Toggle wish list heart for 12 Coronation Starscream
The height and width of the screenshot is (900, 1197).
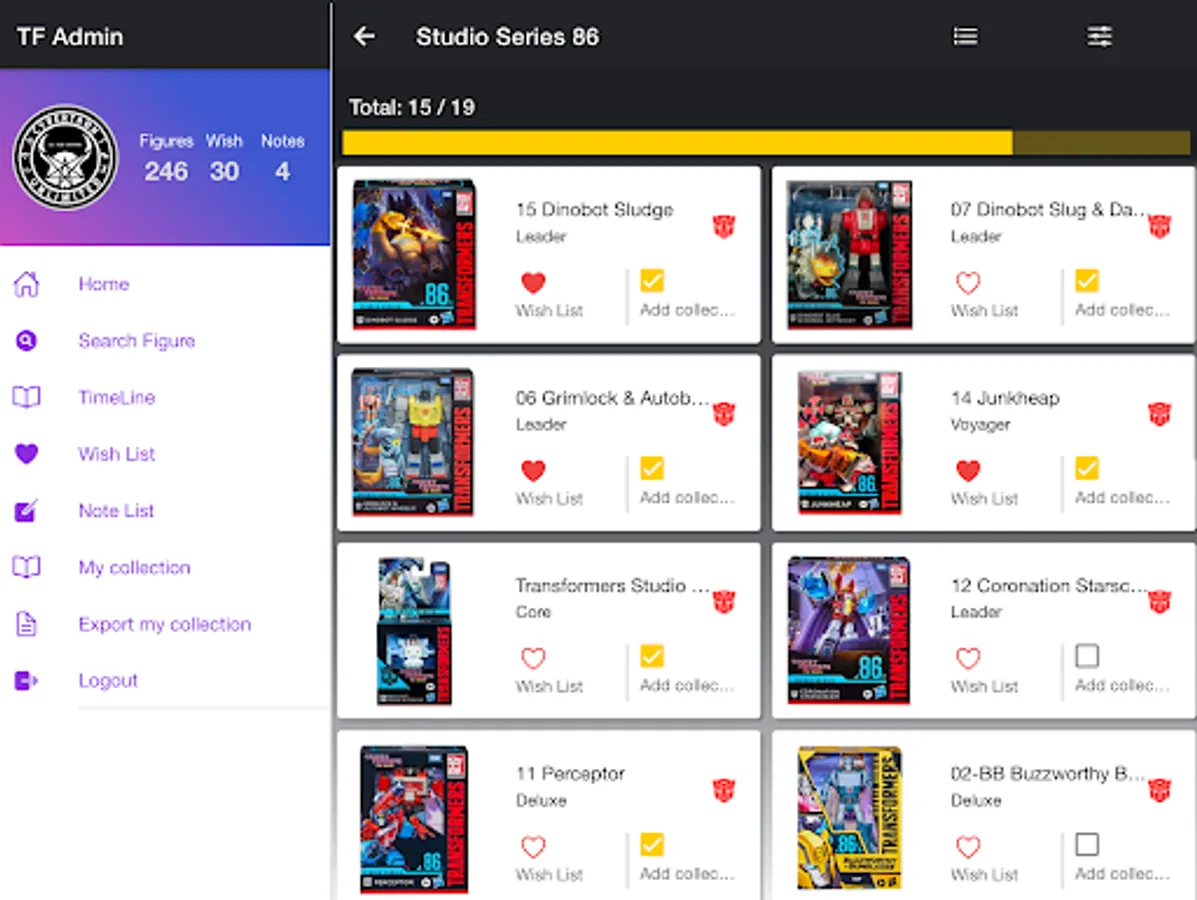(968, 658)
